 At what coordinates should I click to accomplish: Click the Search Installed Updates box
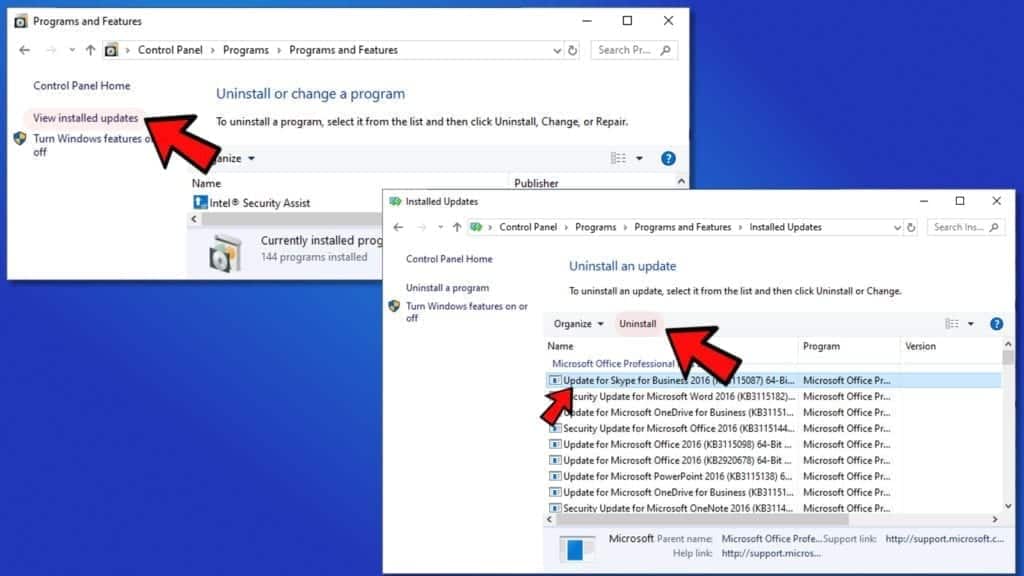coord(966,227)
